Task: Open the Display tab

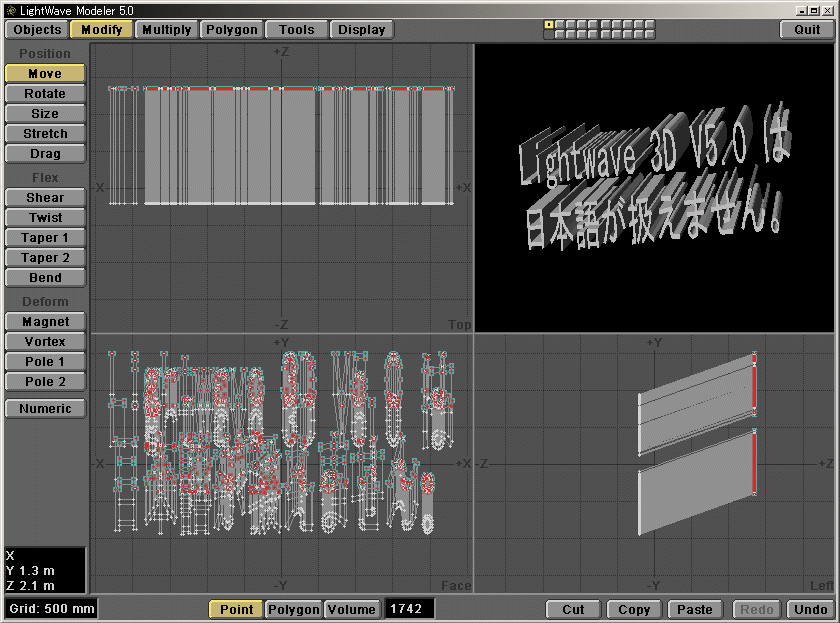Action: (362, 30)
